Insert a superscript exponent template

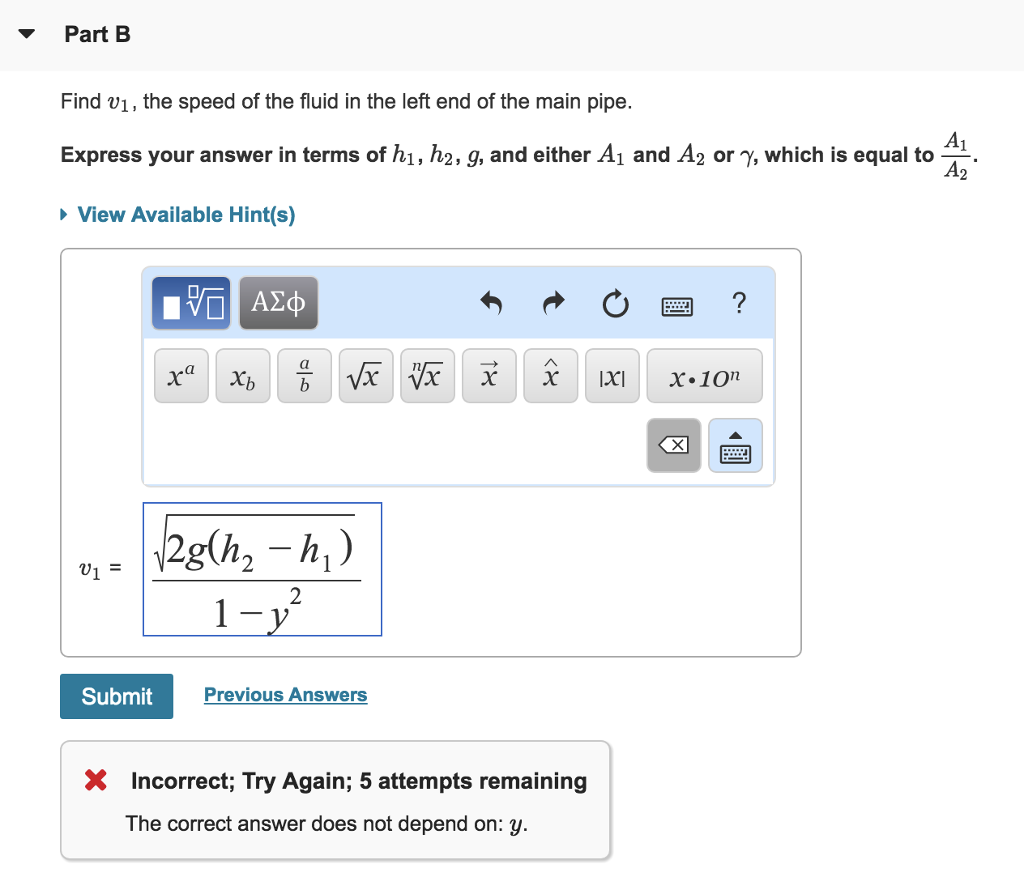(x=181, y=376)
